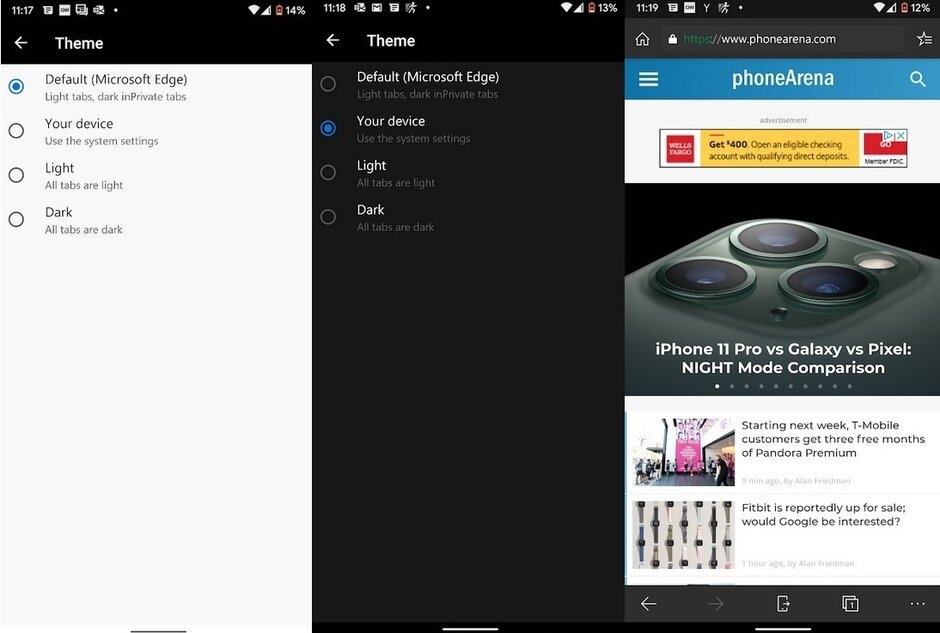Tap the '9 min ago, by Alan Friedman' byline
Viewport: 940px width, 633px height.
[x=796, y=481]
